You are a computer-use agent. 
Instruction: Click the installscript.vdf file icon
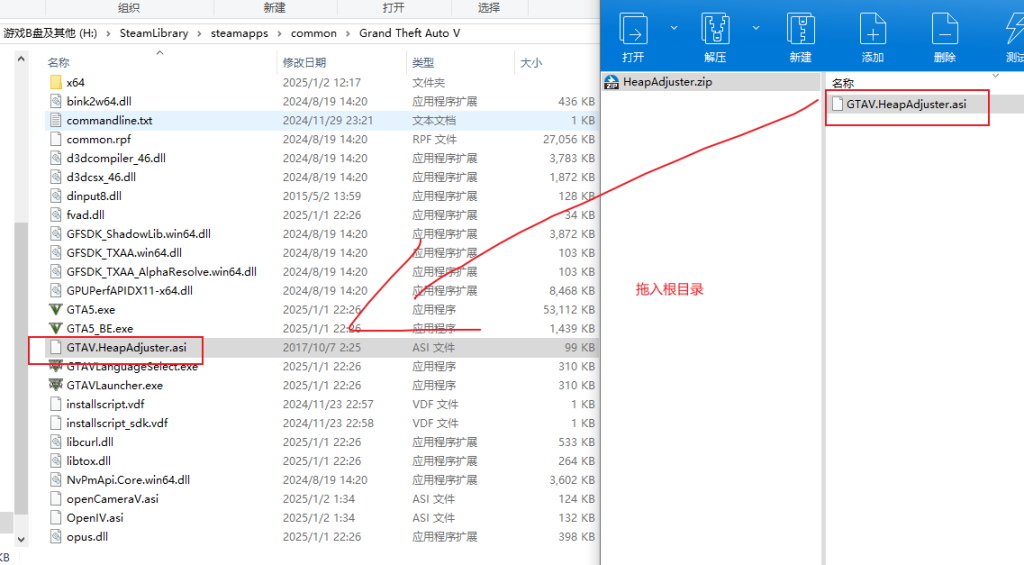[x=56, y=404]
